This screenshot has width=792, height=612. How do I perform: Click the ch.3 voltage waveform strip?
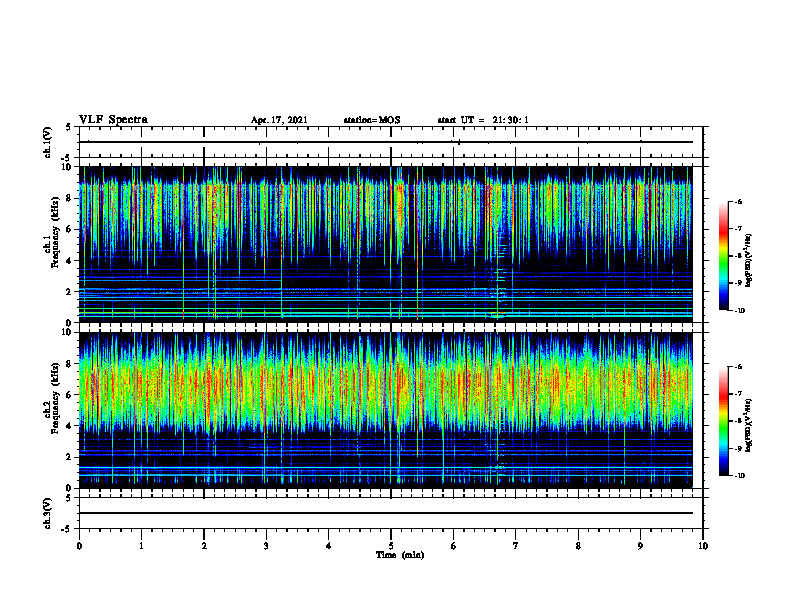pyautogui.click(x=391, y=513)
